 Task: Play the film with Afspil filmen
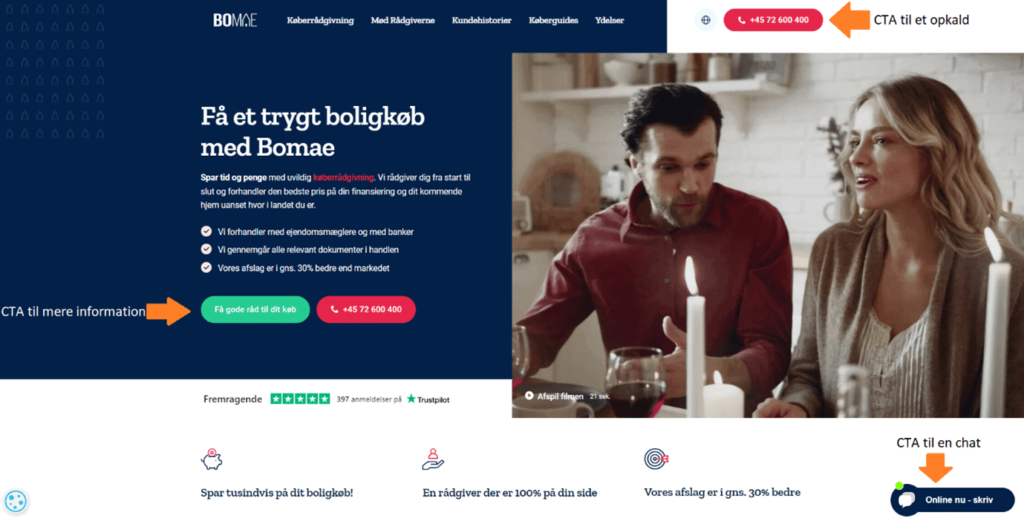click(x=554, y=396)
